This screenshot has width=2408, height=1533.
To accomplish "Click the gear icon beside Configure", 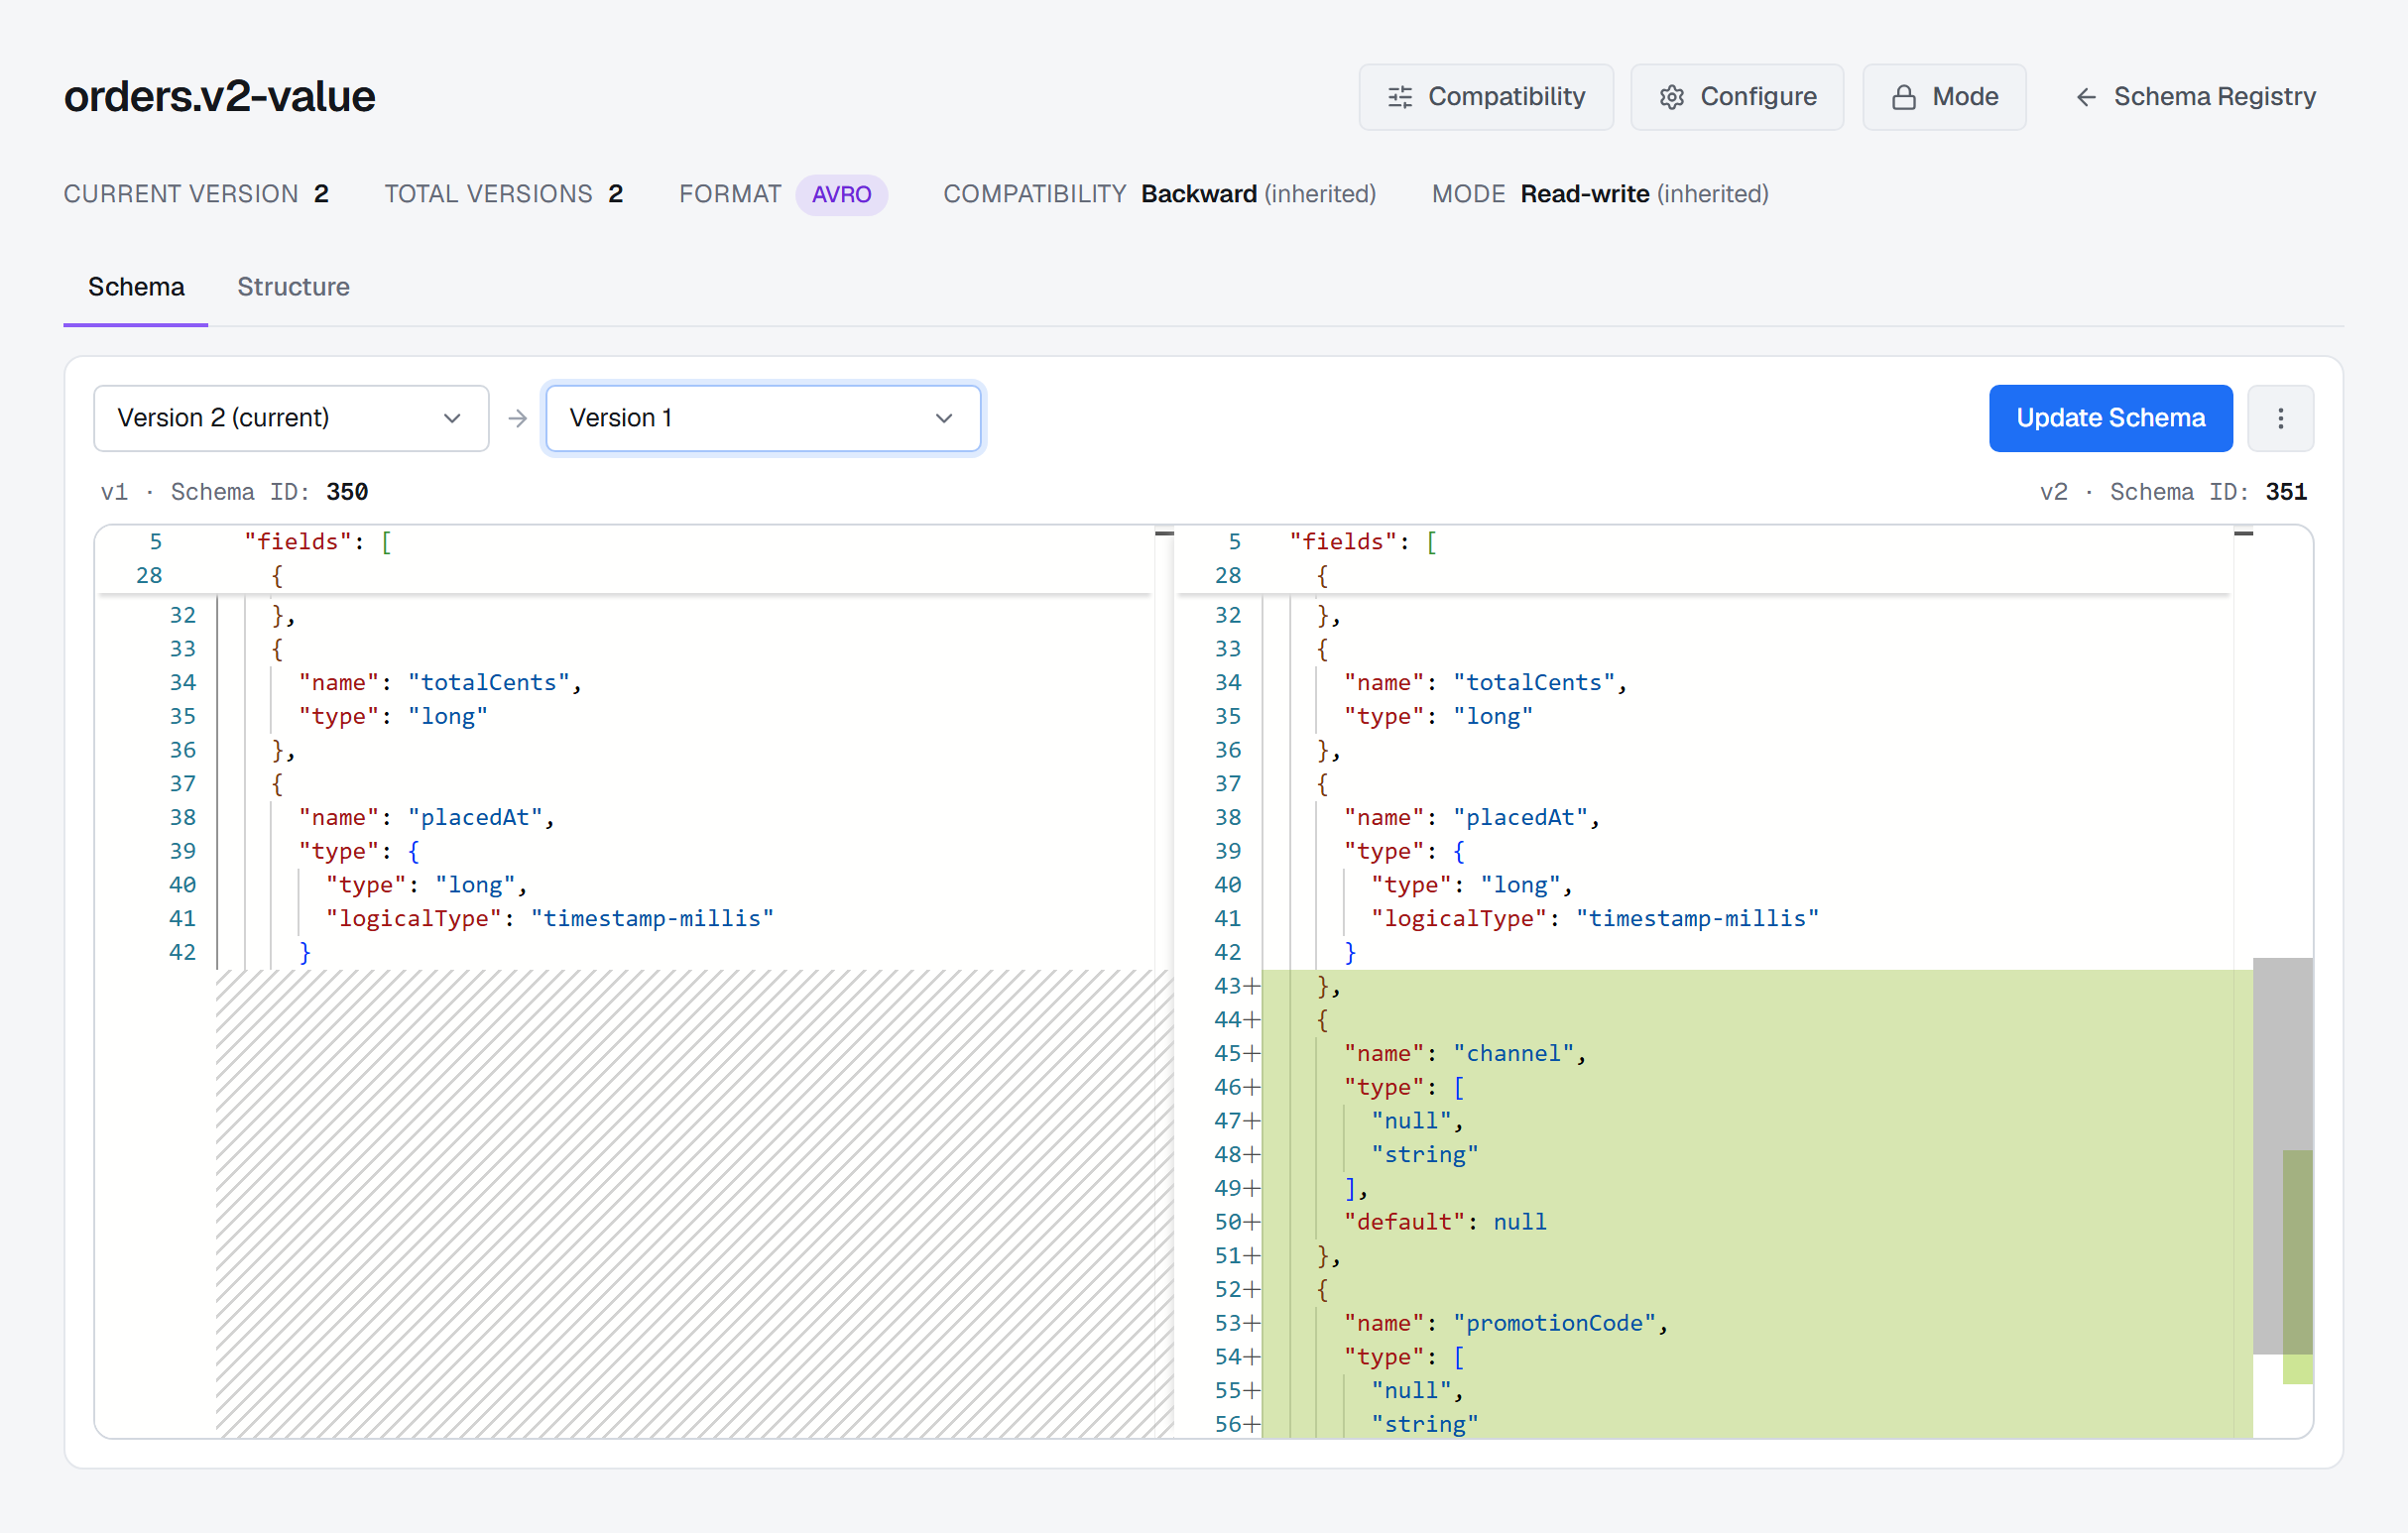I will pyautogui.click(x=1672, y=97).
